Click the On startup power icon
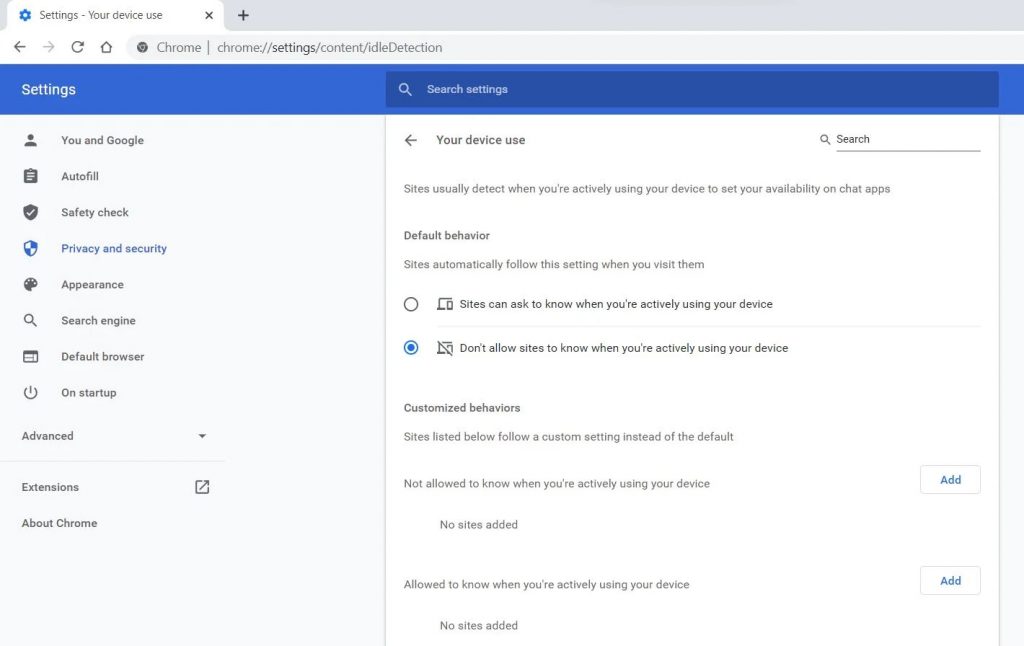Viewport: 1024px width, 646px height. click(x=30, y=392)
